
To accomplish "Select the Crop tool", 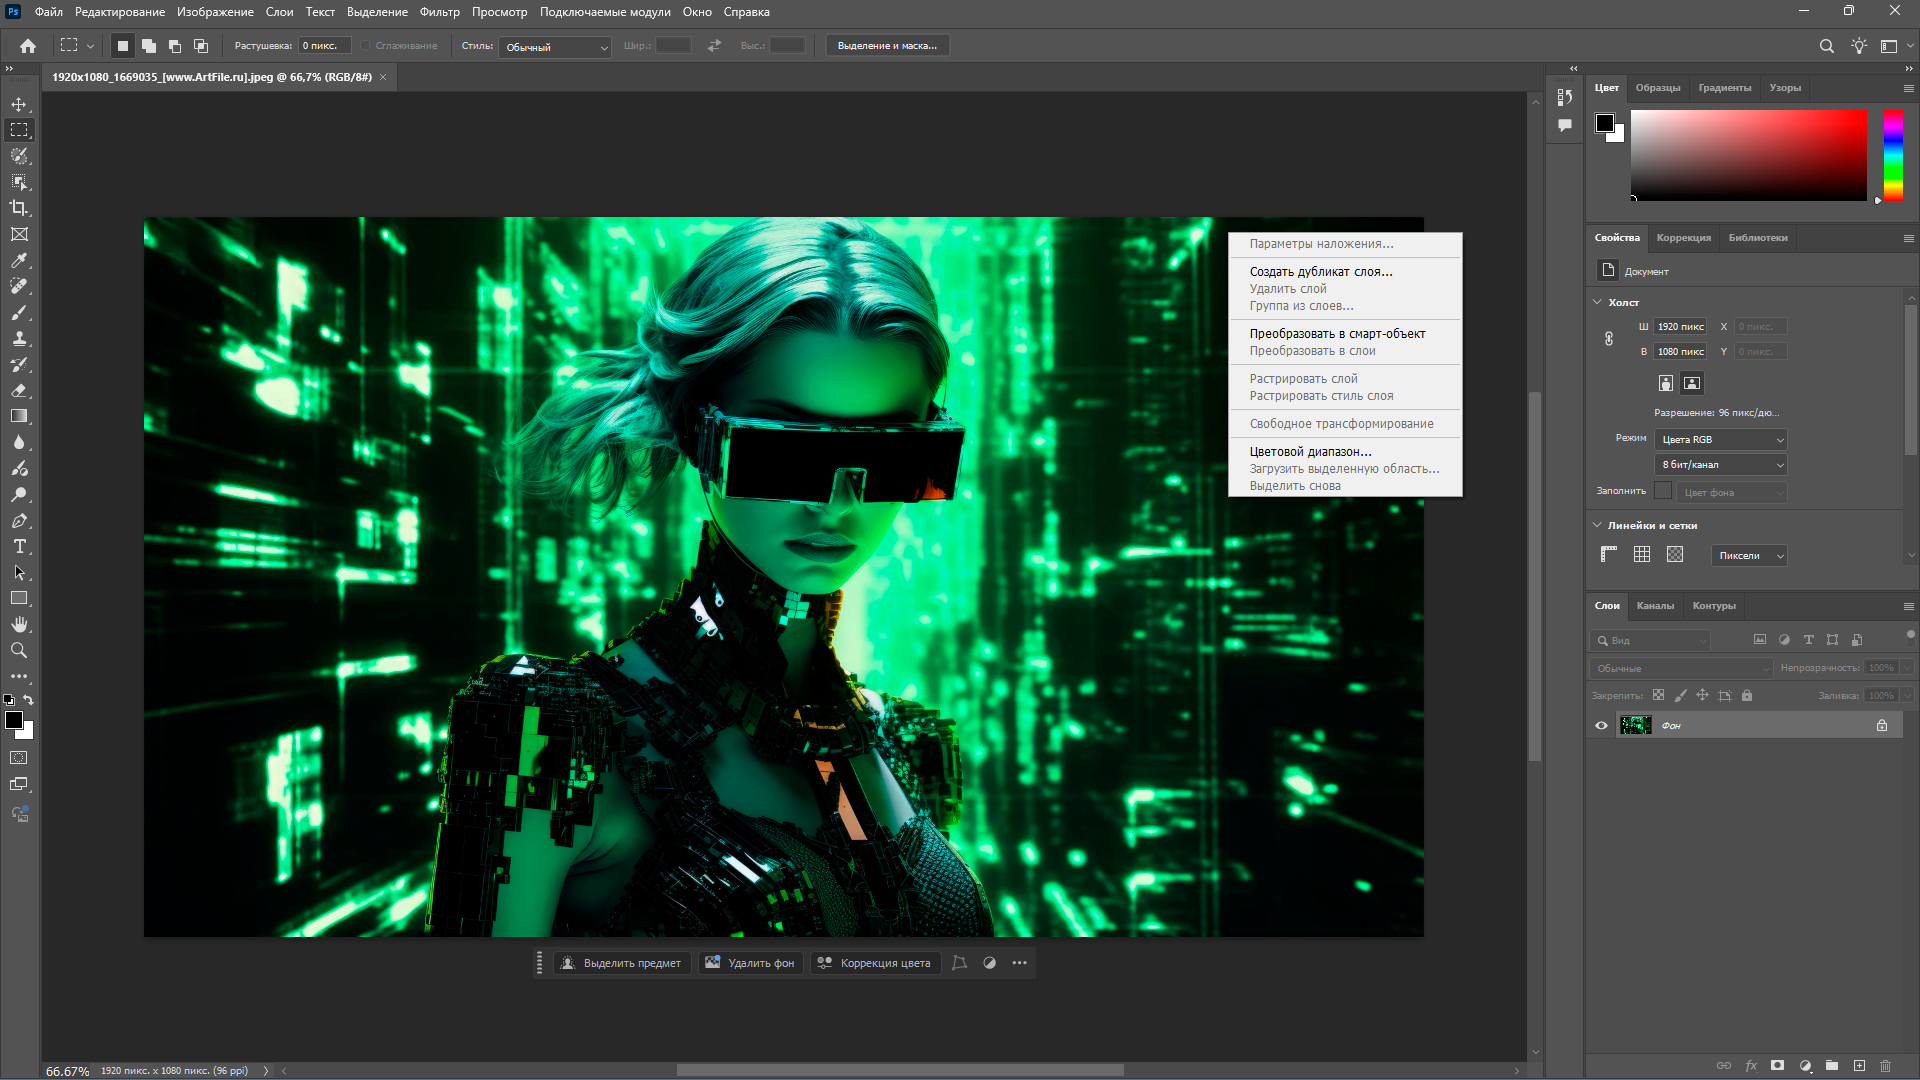I will 19,208.
